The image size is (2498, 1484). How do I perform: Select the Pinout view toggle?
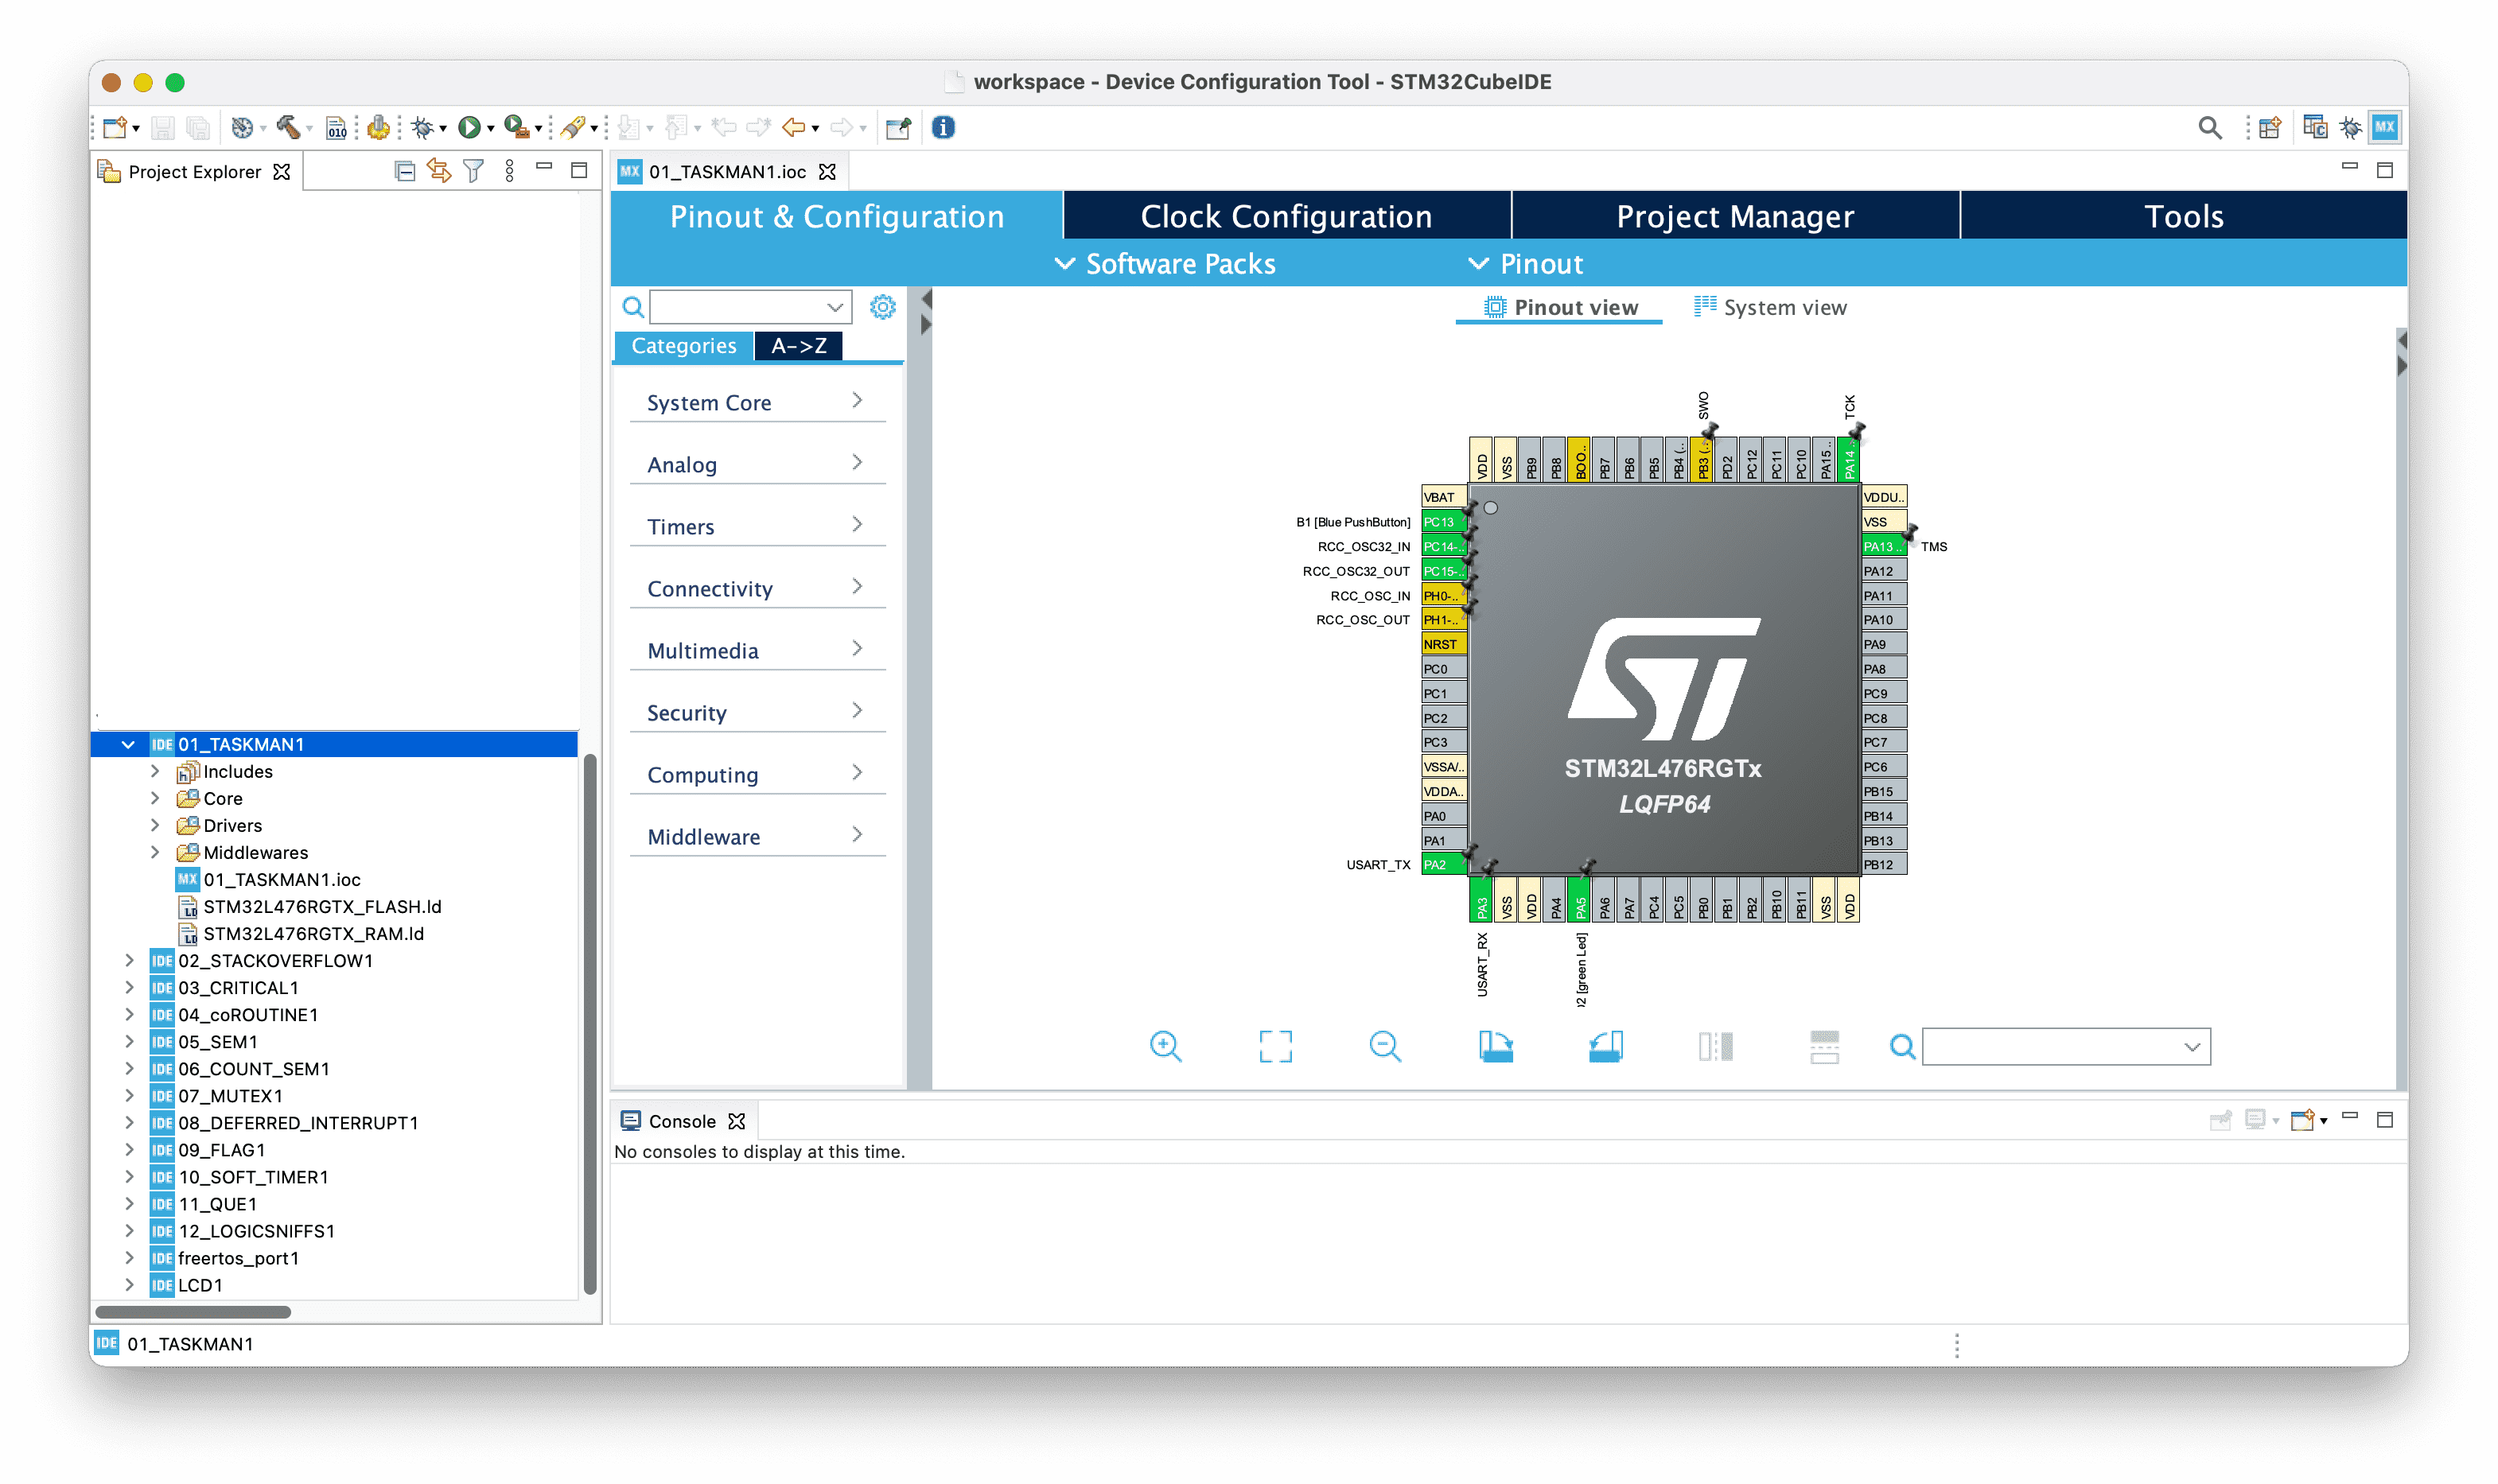1560,307
